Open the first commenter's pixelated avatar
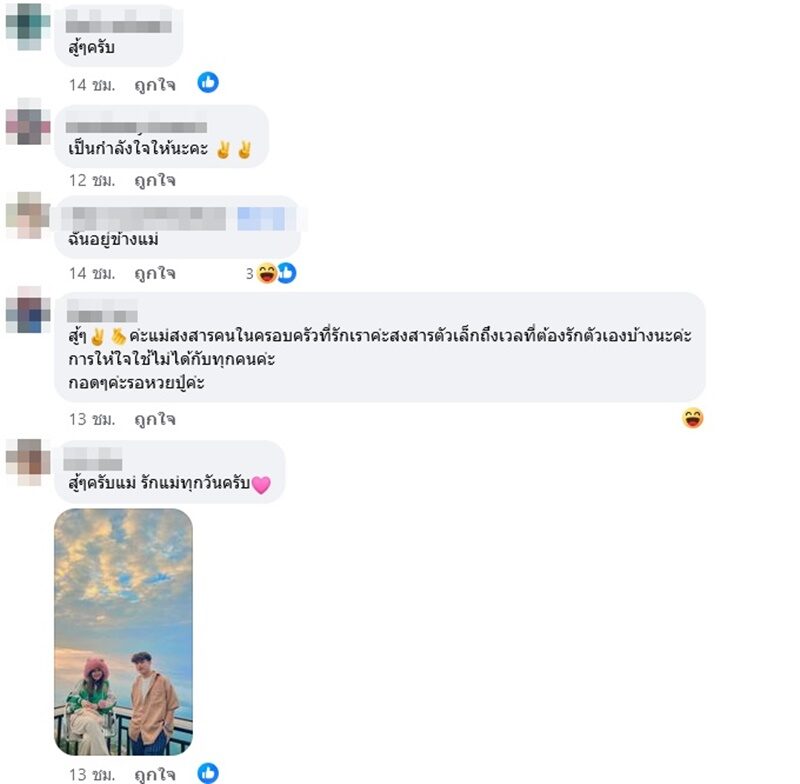 click(28, 26)
